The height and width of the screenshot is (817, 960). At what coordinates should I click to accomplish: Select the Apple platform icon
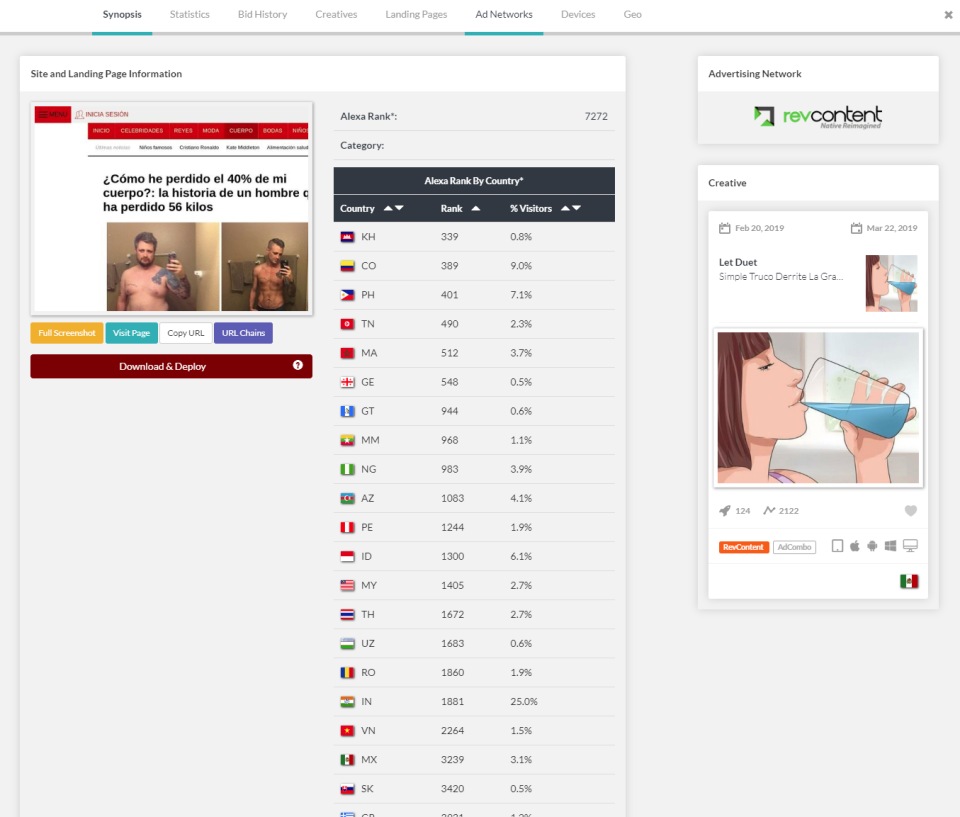855,545
